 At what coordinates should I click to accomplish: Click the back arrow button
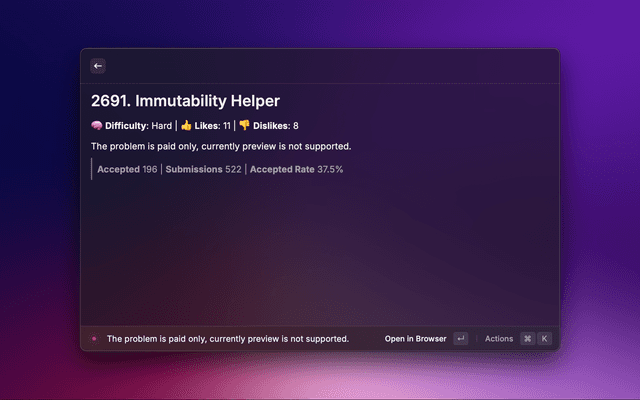(x=98, y=66)
